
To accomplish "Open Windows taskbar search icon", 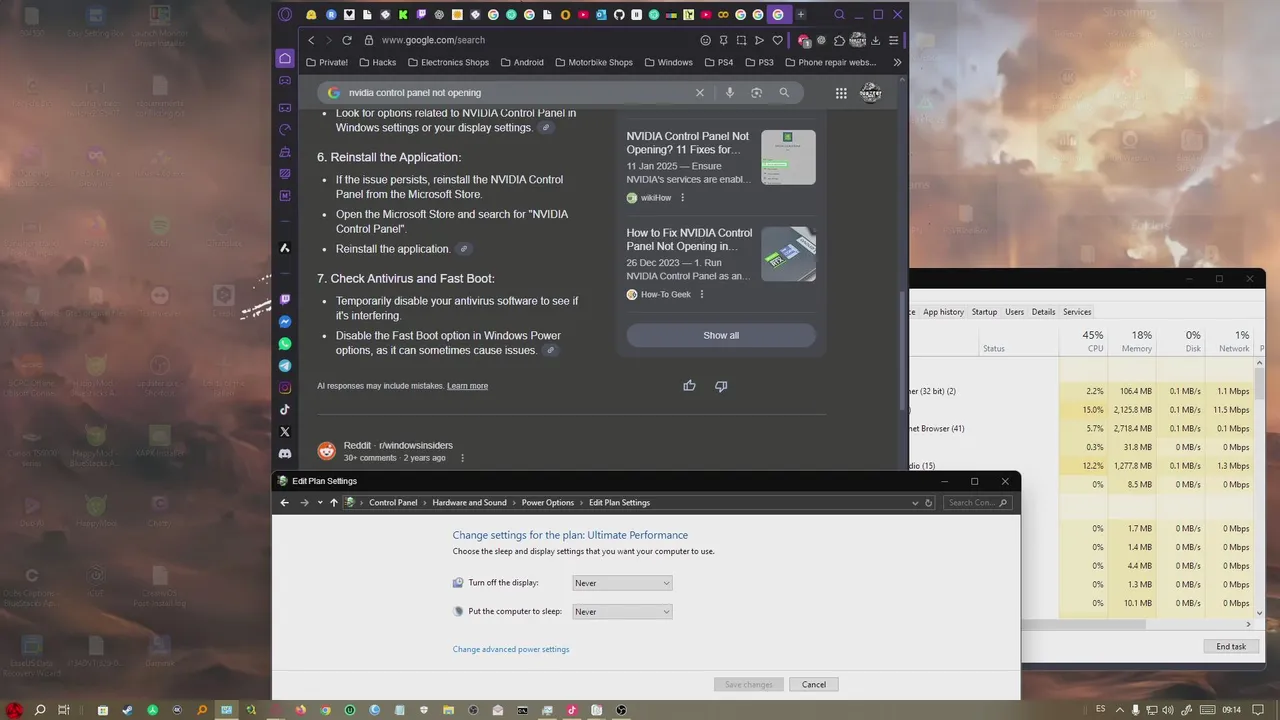I will pyautogui.click(x=40, y=710).
